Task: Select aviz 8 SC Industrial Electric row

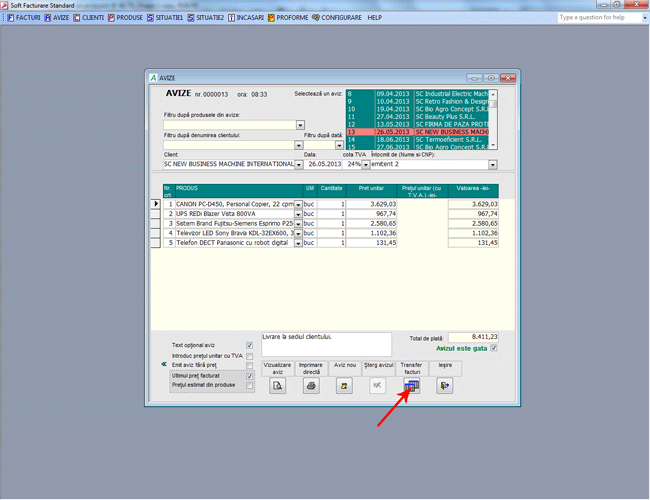Action: [x=417, y=94]
